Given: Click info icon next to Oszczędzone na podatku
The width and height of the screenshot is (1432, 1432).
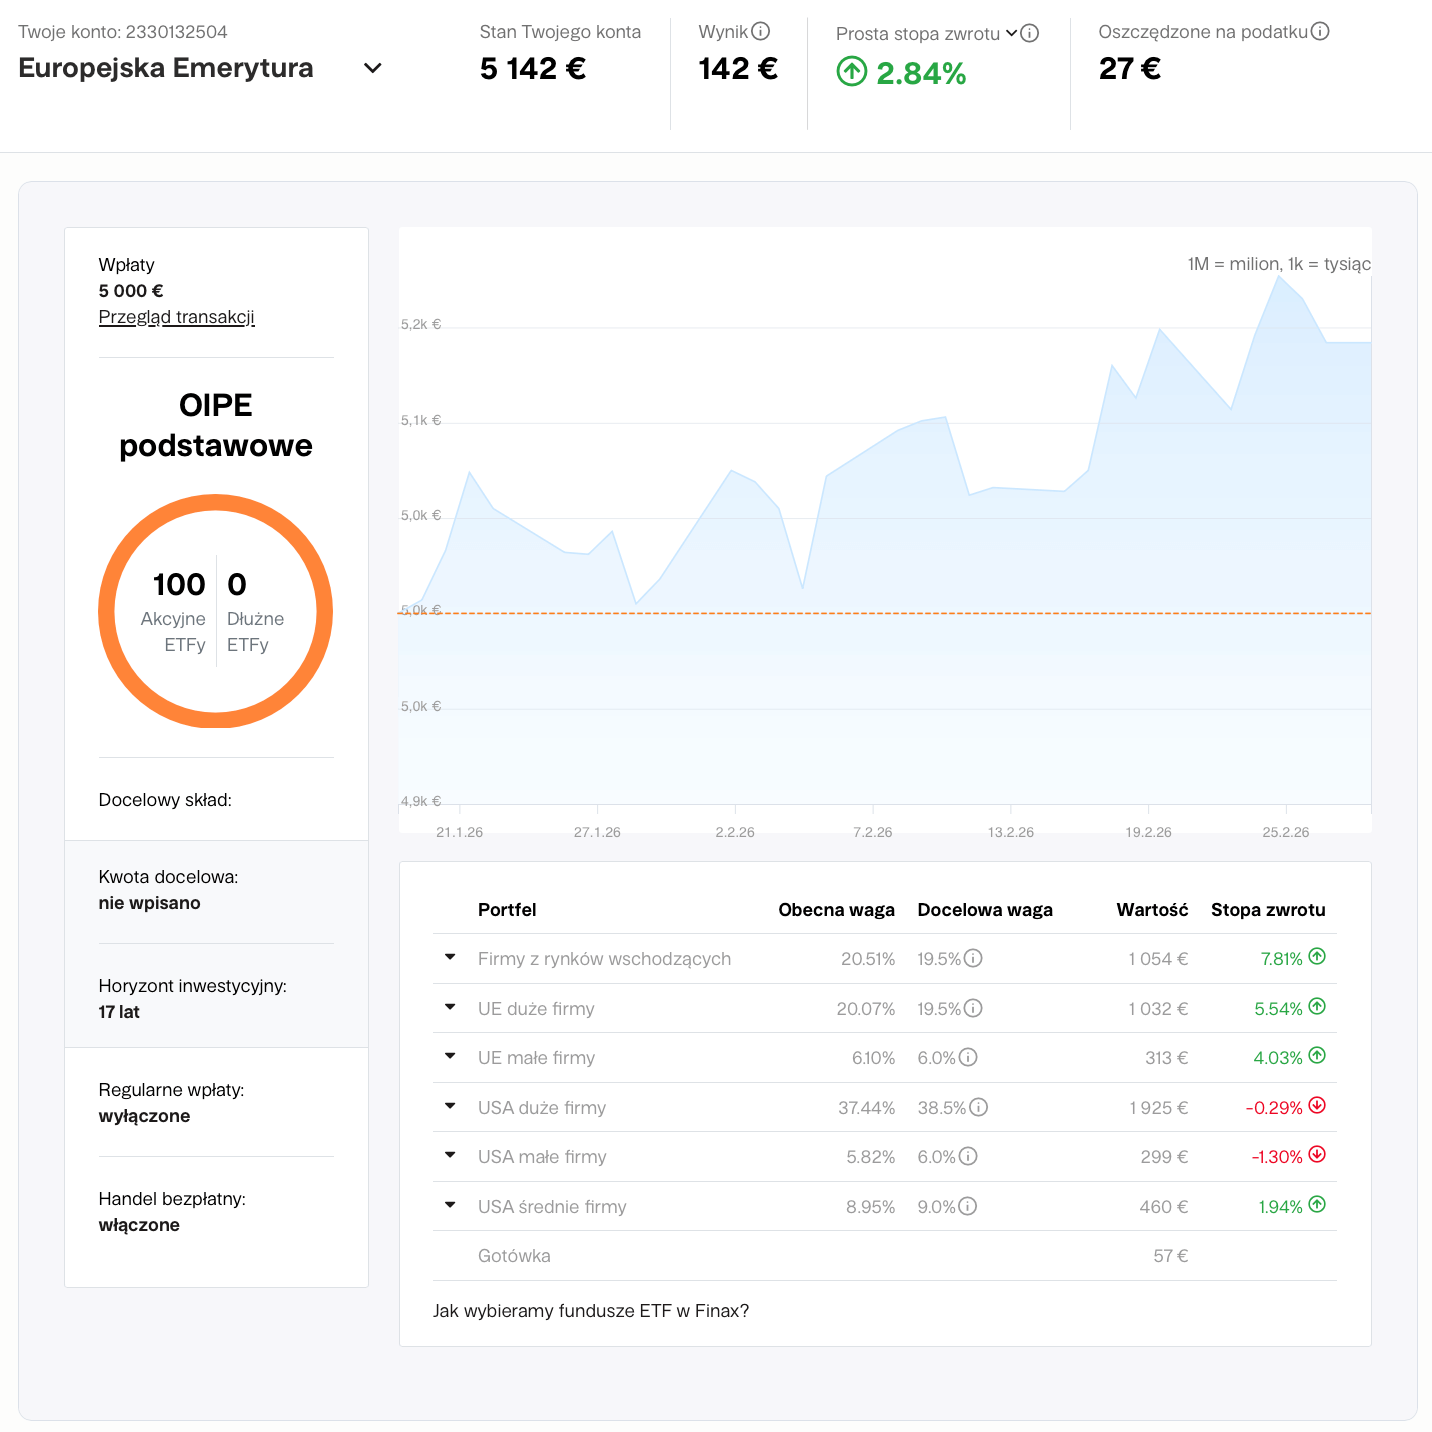Looking at the screenshot, I should tap(1320, 31).
